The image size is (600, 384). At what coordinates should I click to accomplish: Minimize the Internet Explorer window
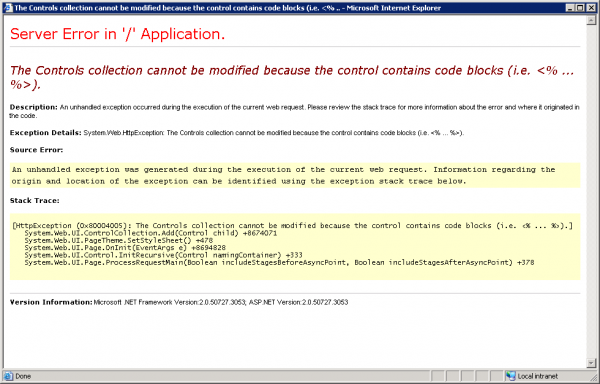click(570, 8)
